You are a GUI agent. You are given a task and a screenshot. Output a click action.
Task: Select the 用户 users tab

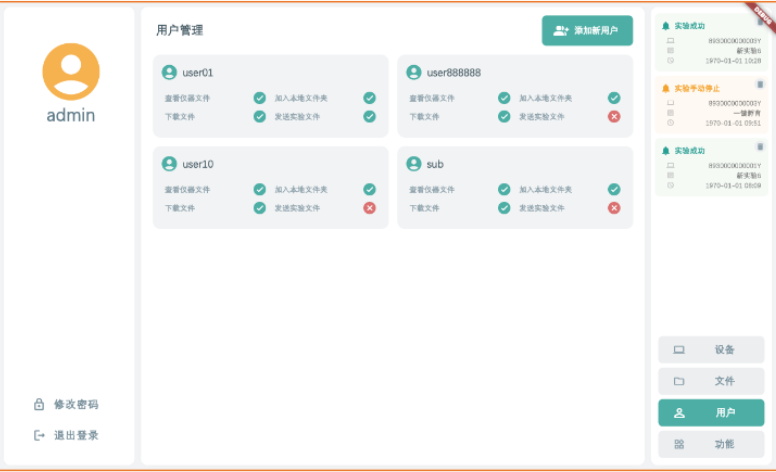[x=711, y=413]
